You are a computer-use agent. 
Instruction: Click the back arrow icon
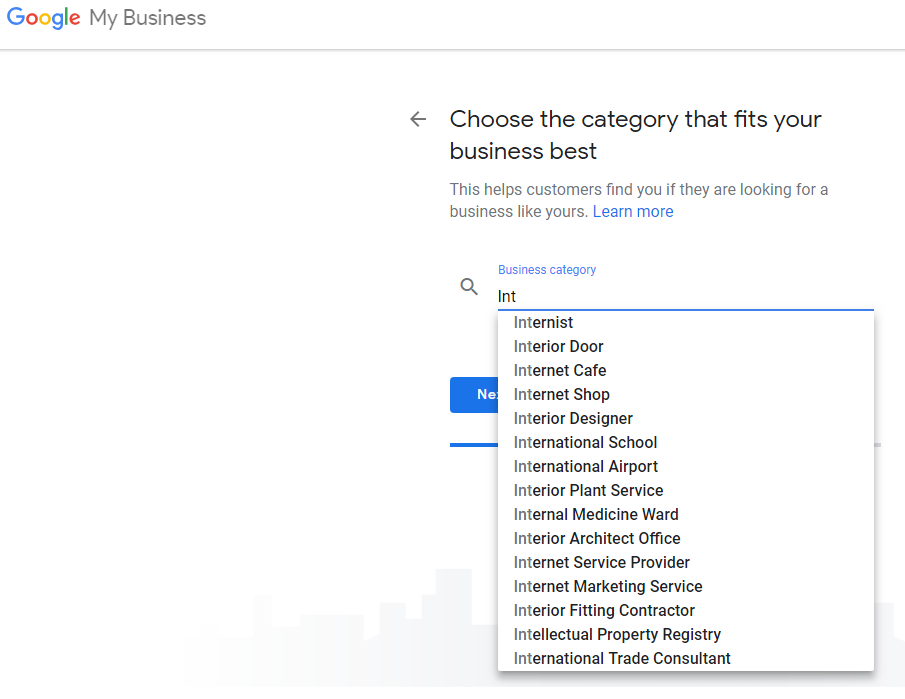[x=418, y=120]
